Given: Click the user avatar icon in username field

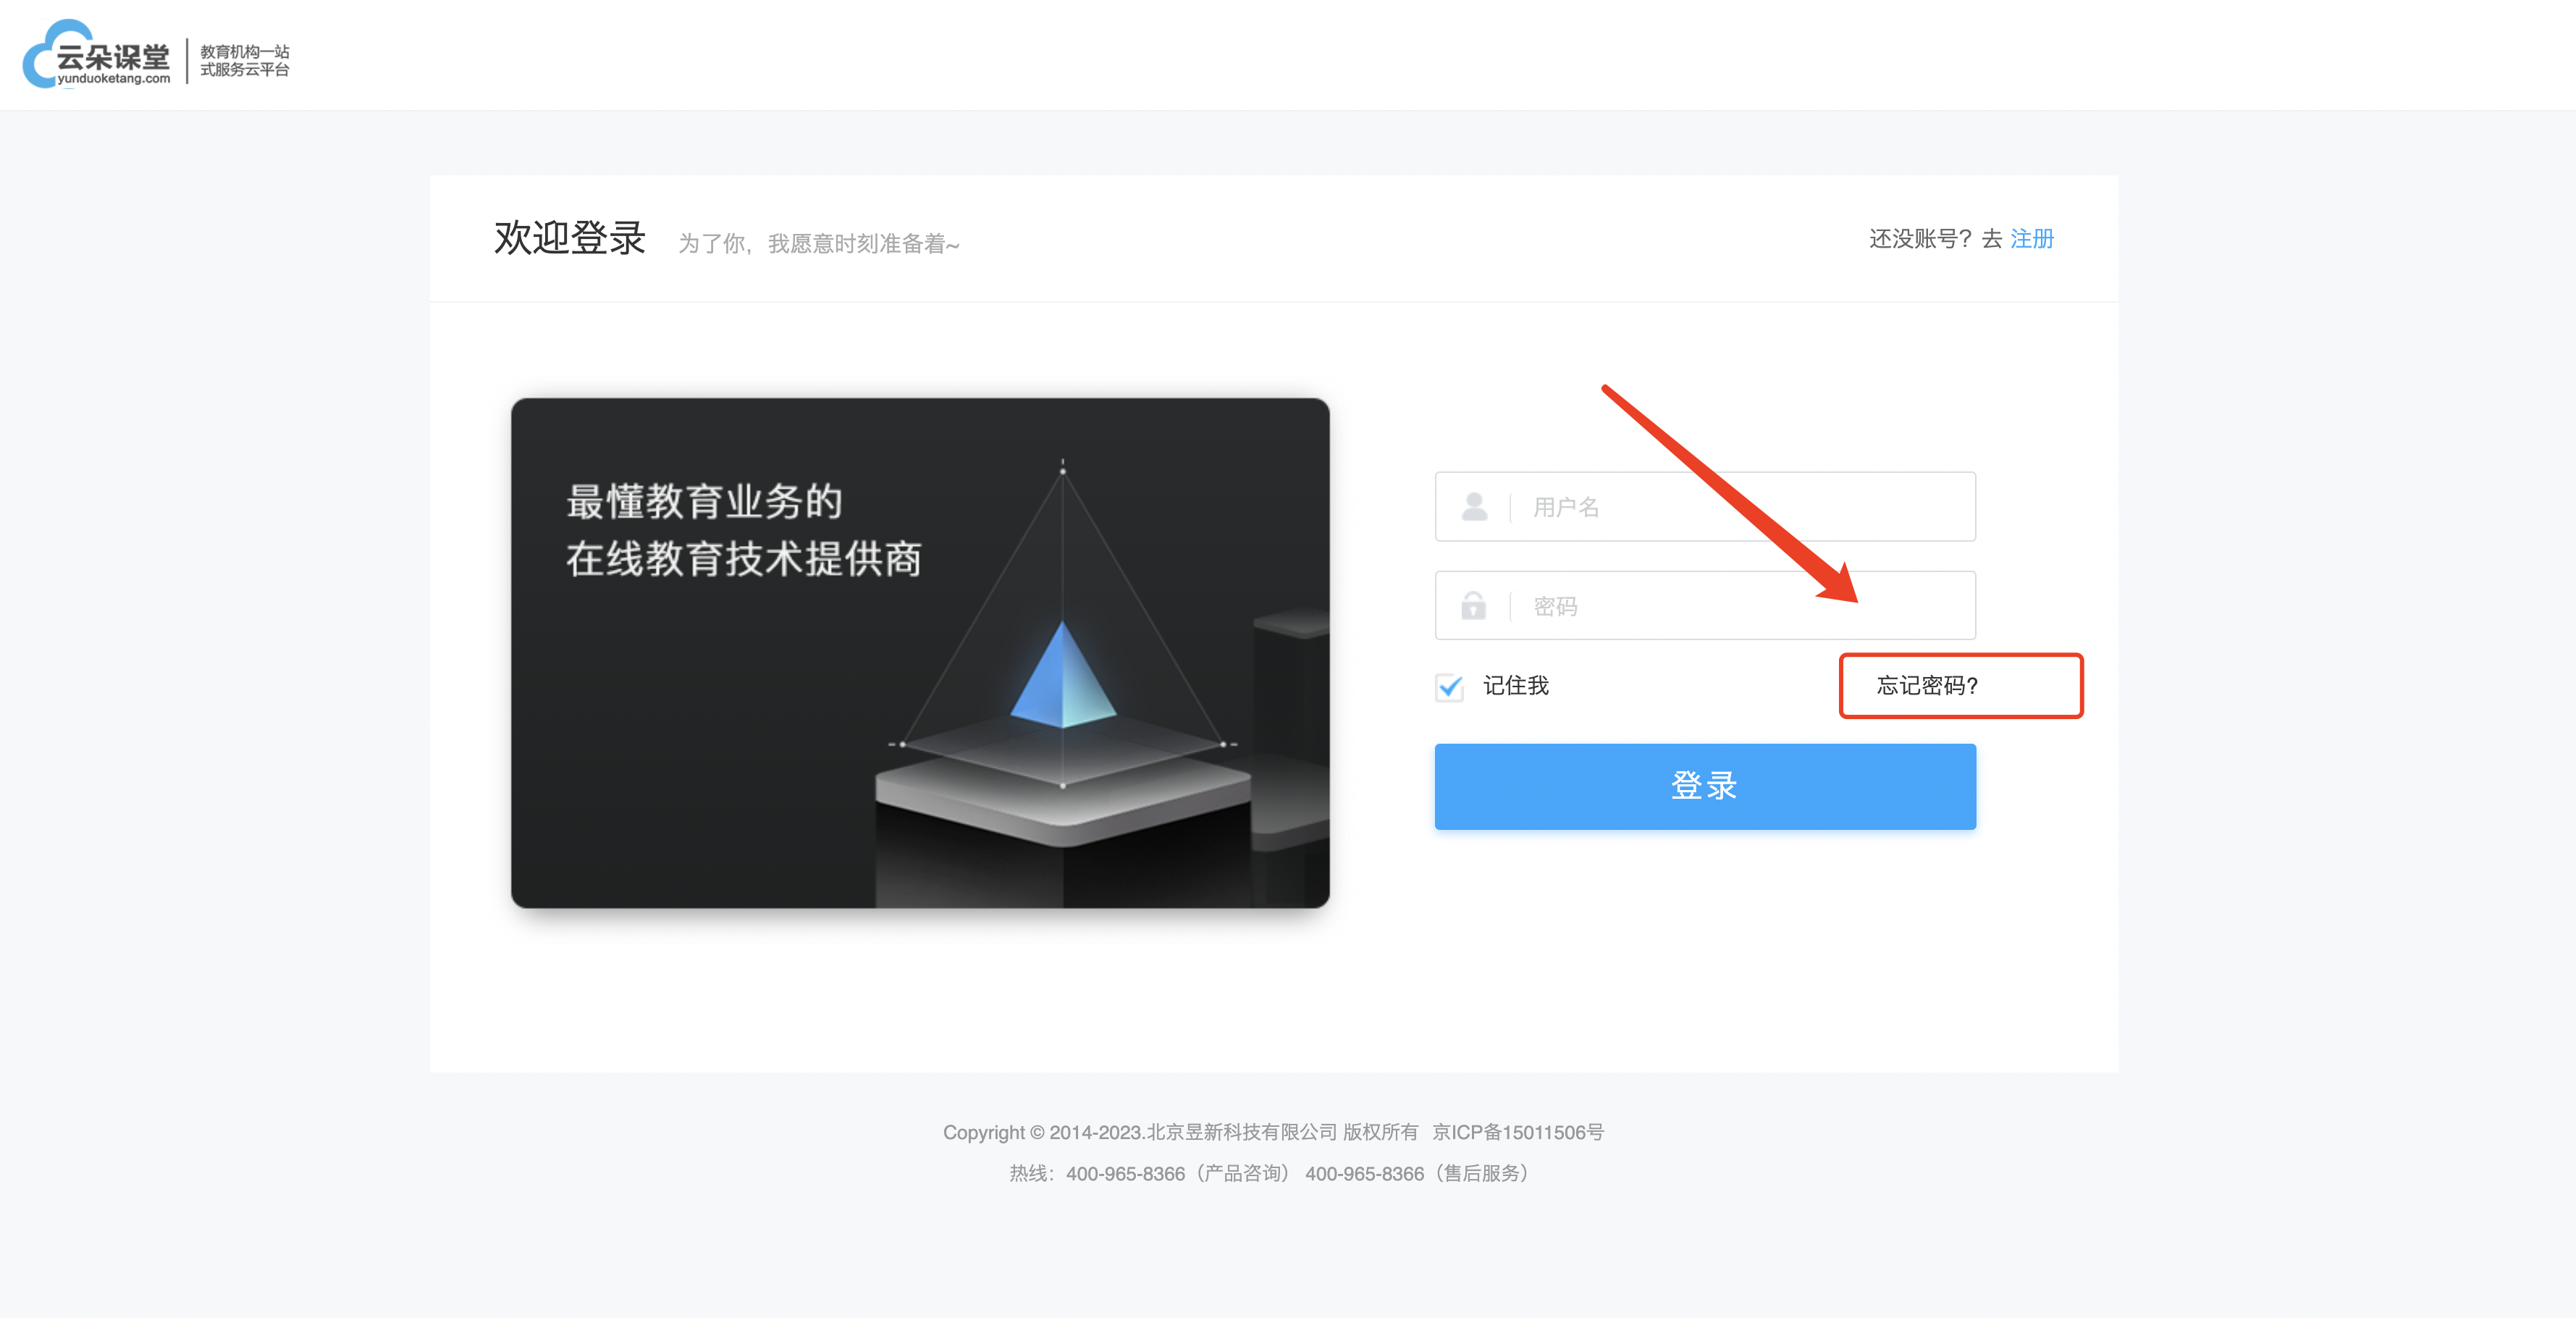Looking at the screenshot, I should click(1474, 507).
